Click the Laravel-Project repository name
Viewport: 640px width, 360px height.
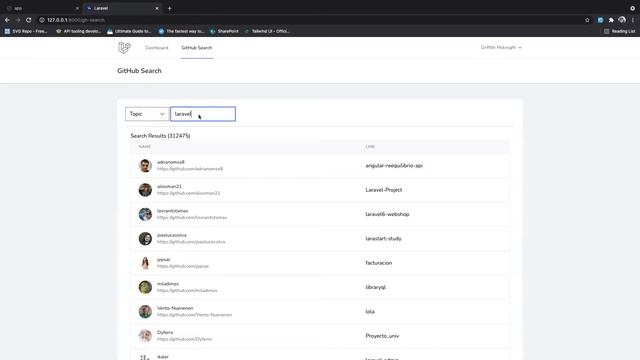coord(384,190)
